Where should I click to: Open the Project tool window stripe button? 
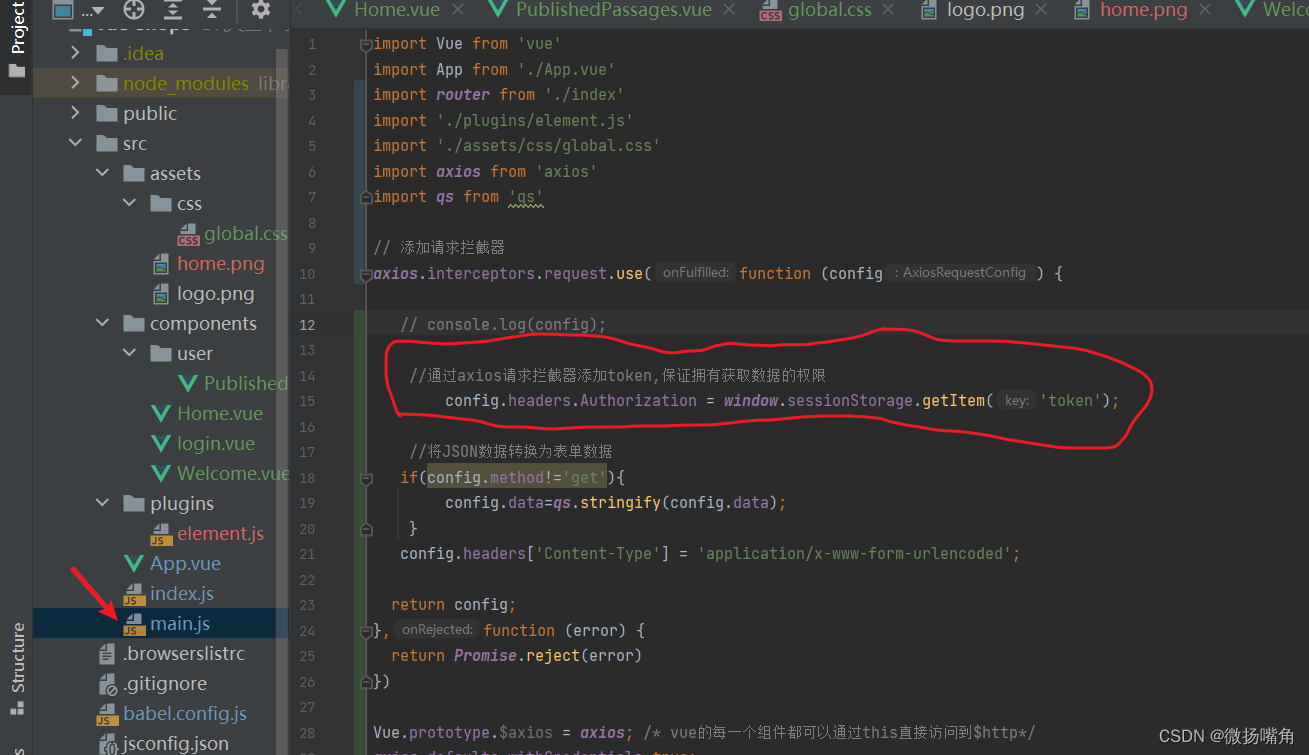click(x=17, y=40)
